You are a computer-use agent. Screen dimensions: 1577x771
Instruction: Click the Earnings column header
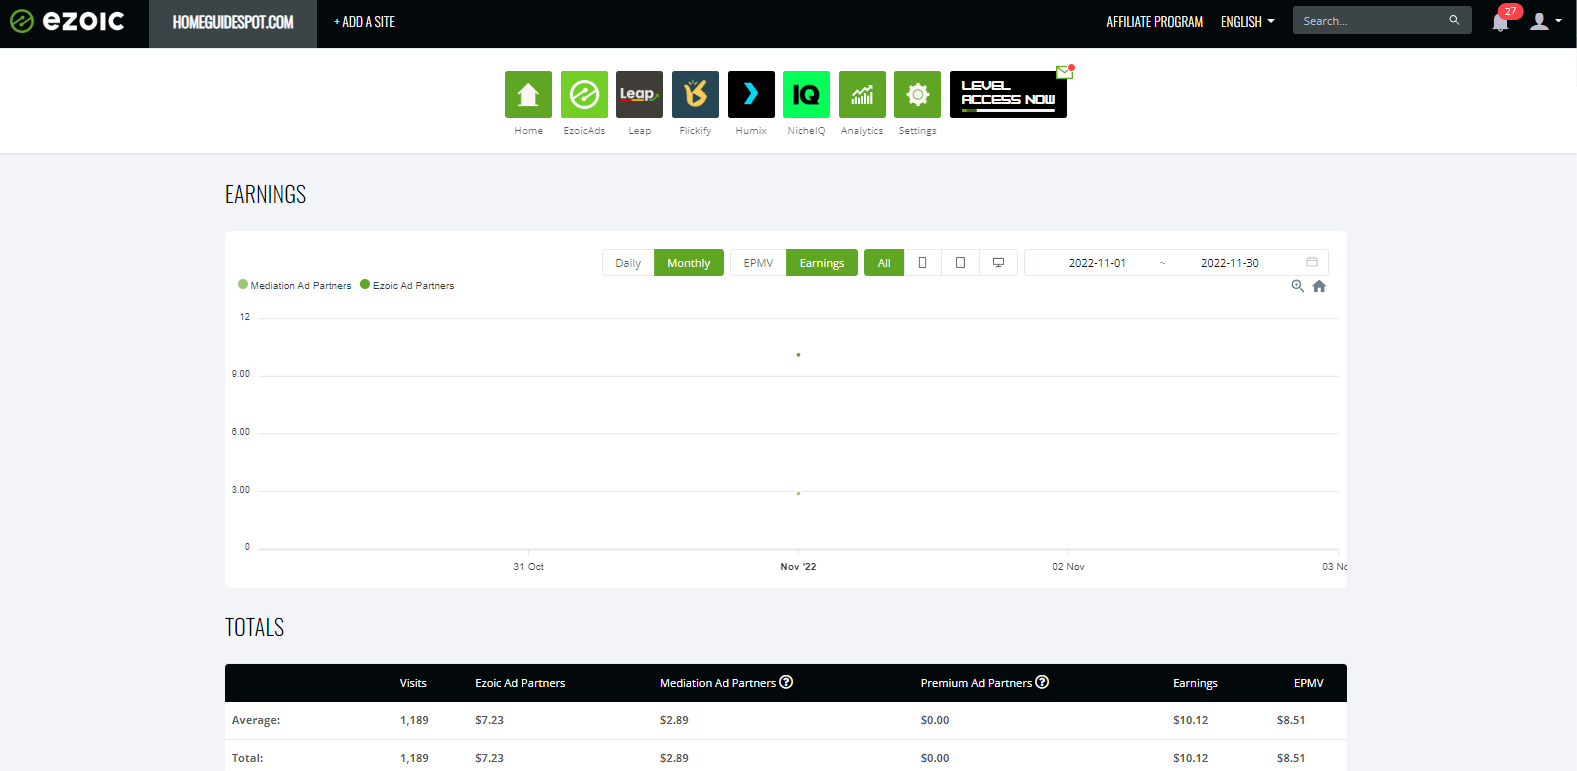pos(1195,683)
